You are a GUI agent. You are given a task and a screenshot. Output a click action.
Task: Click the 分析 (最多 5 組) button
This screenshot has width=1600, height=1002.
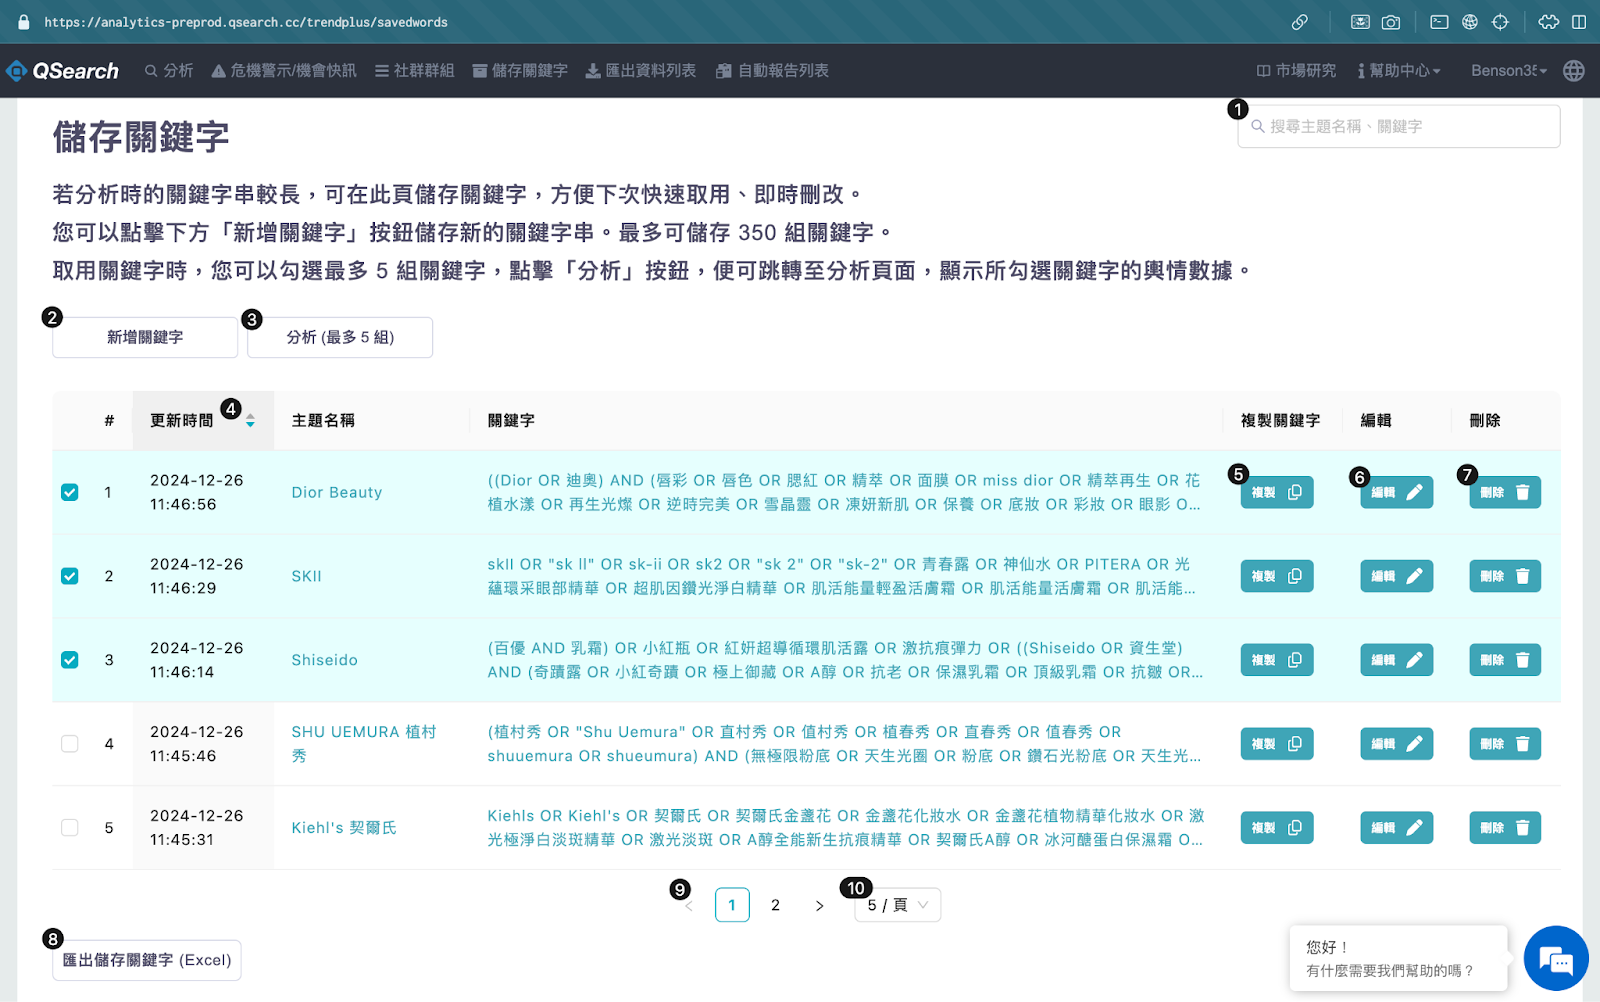(340, 337)
